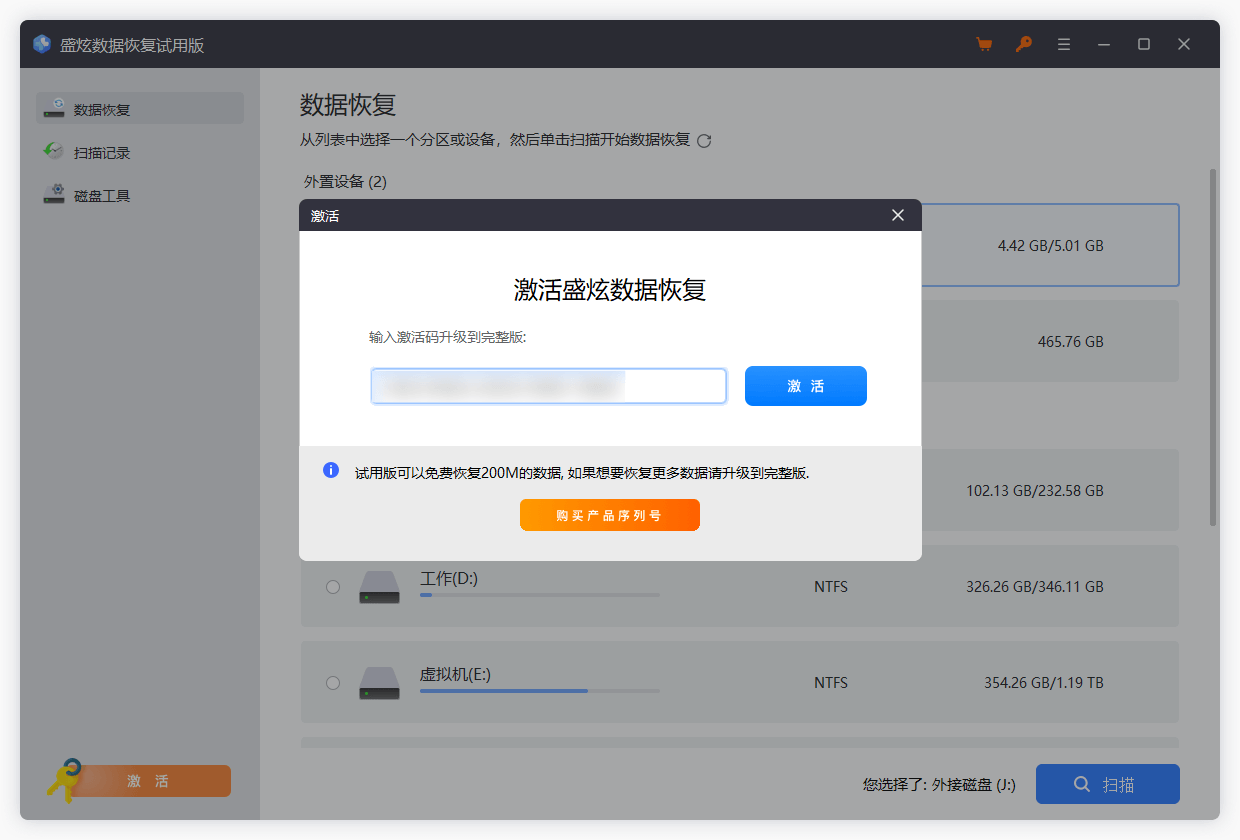This screenshot has width=1240, height=840.
Task: Click the usage progress bar under 虚拟机(E:)
Action: tap(540, 690)
